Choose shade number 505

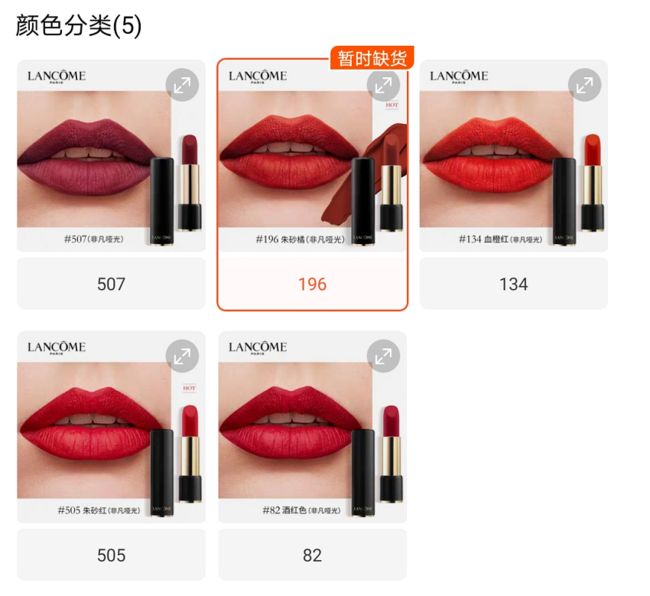click(111, 555)
